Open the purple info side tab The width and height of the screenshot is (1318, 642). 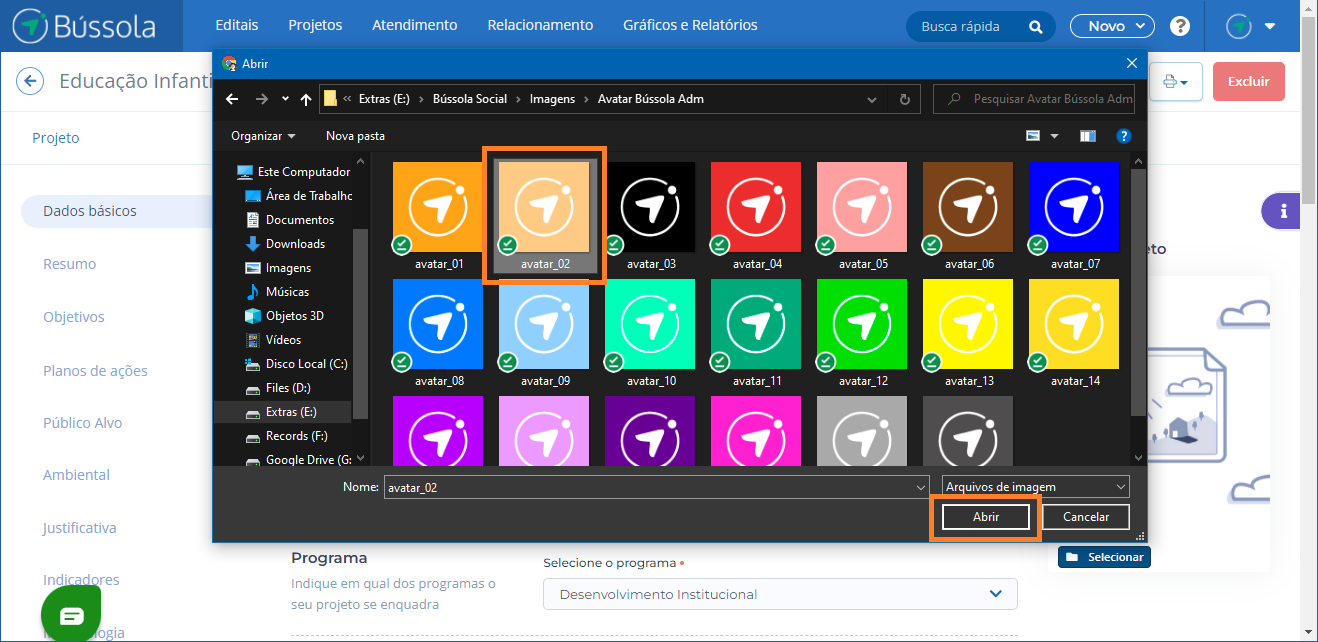tap(1281, 211)
